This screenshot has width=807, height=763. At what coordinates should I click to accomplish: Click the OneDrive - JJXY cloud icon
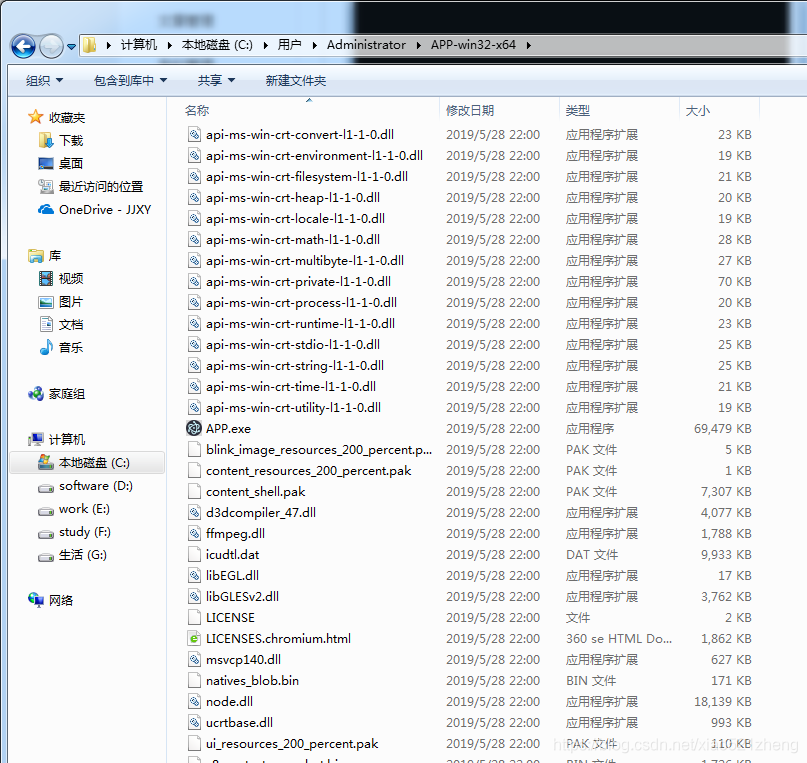pos(46,209)
